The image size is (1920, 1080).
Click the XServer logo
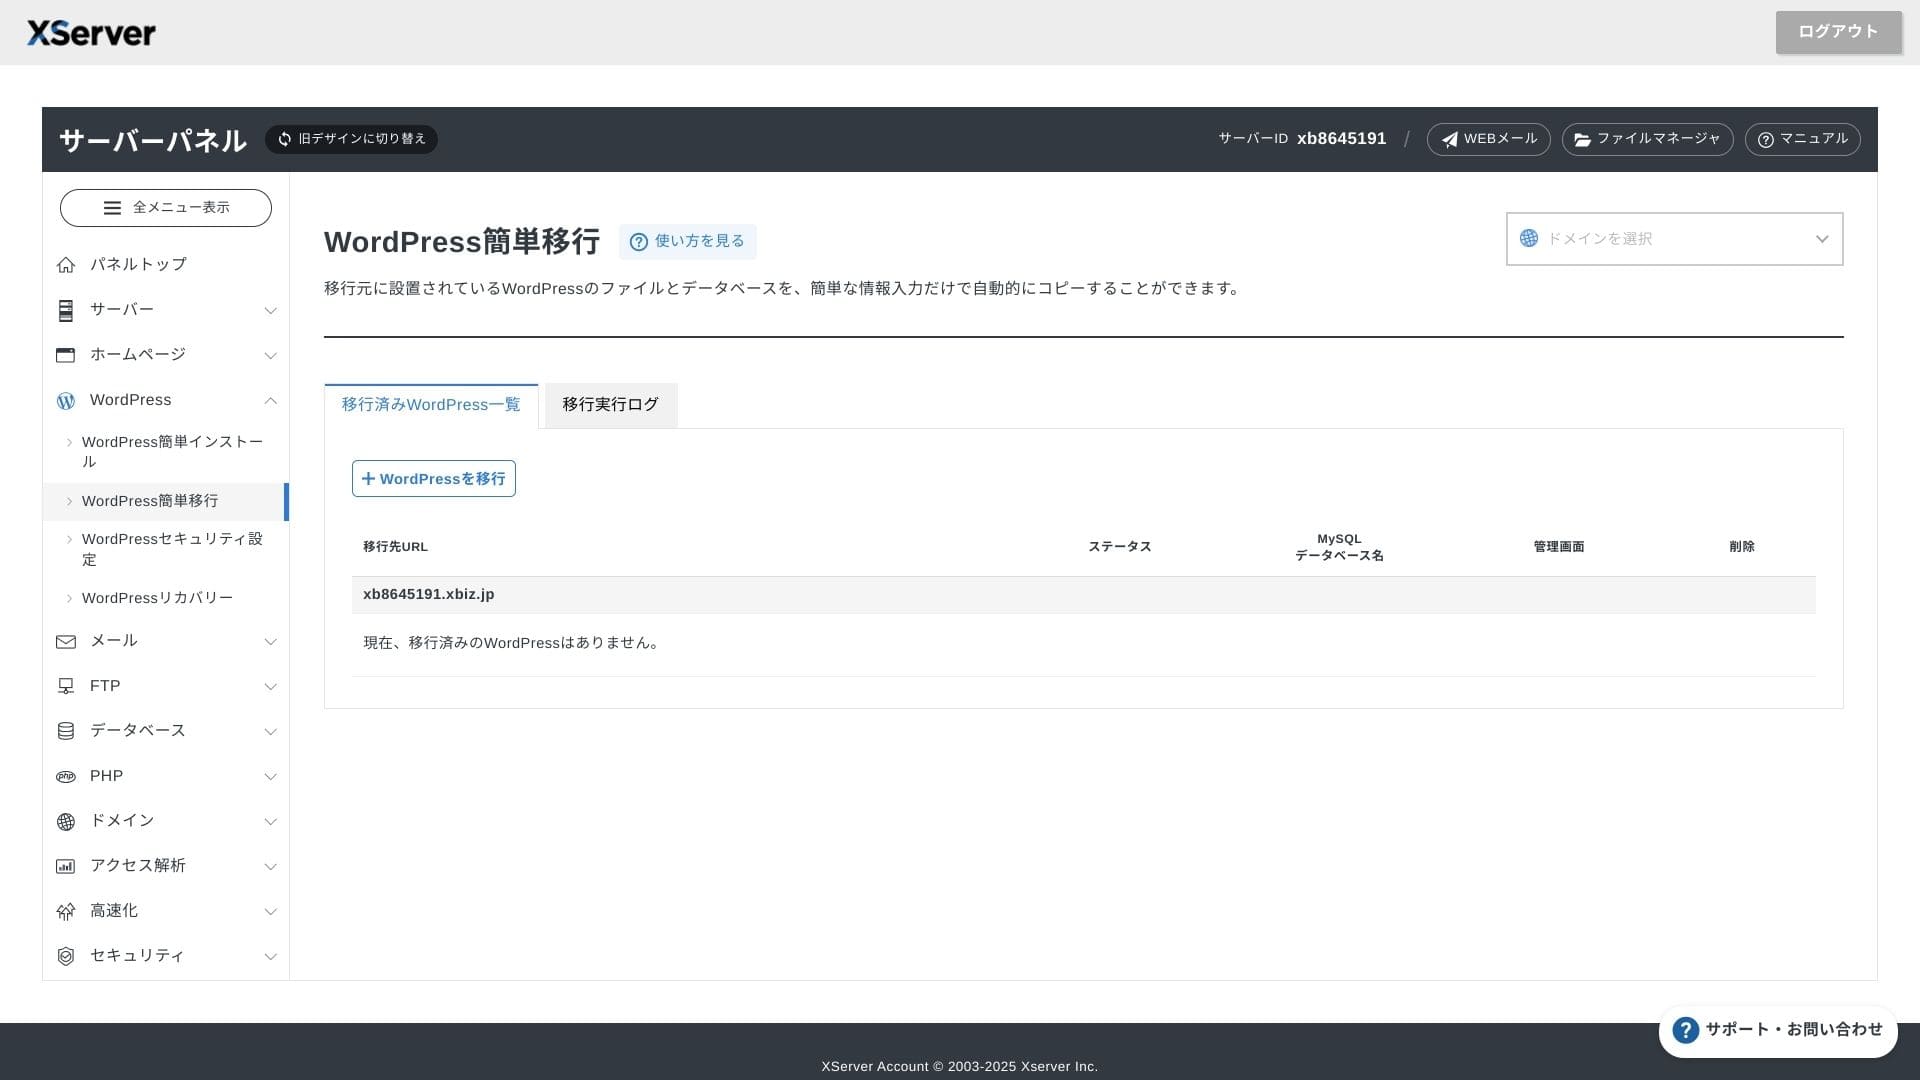[x=91, y=33]
